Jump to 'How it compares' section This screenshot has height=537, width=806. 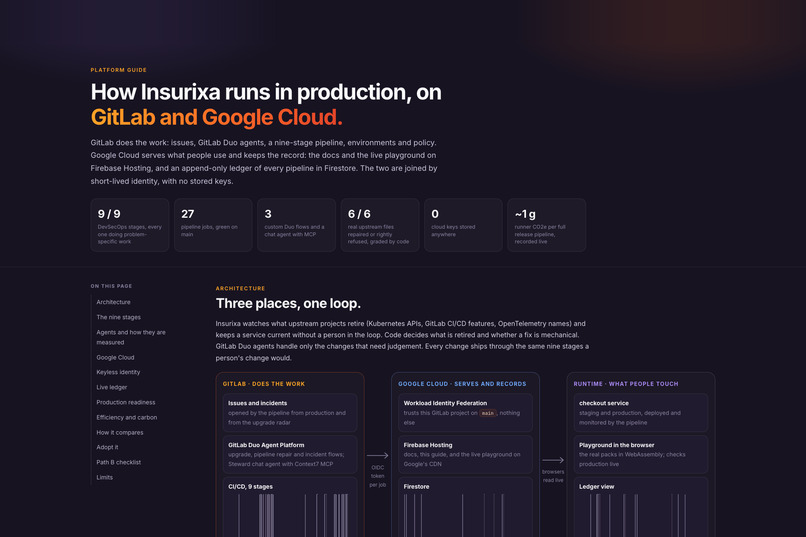(120, 432)
